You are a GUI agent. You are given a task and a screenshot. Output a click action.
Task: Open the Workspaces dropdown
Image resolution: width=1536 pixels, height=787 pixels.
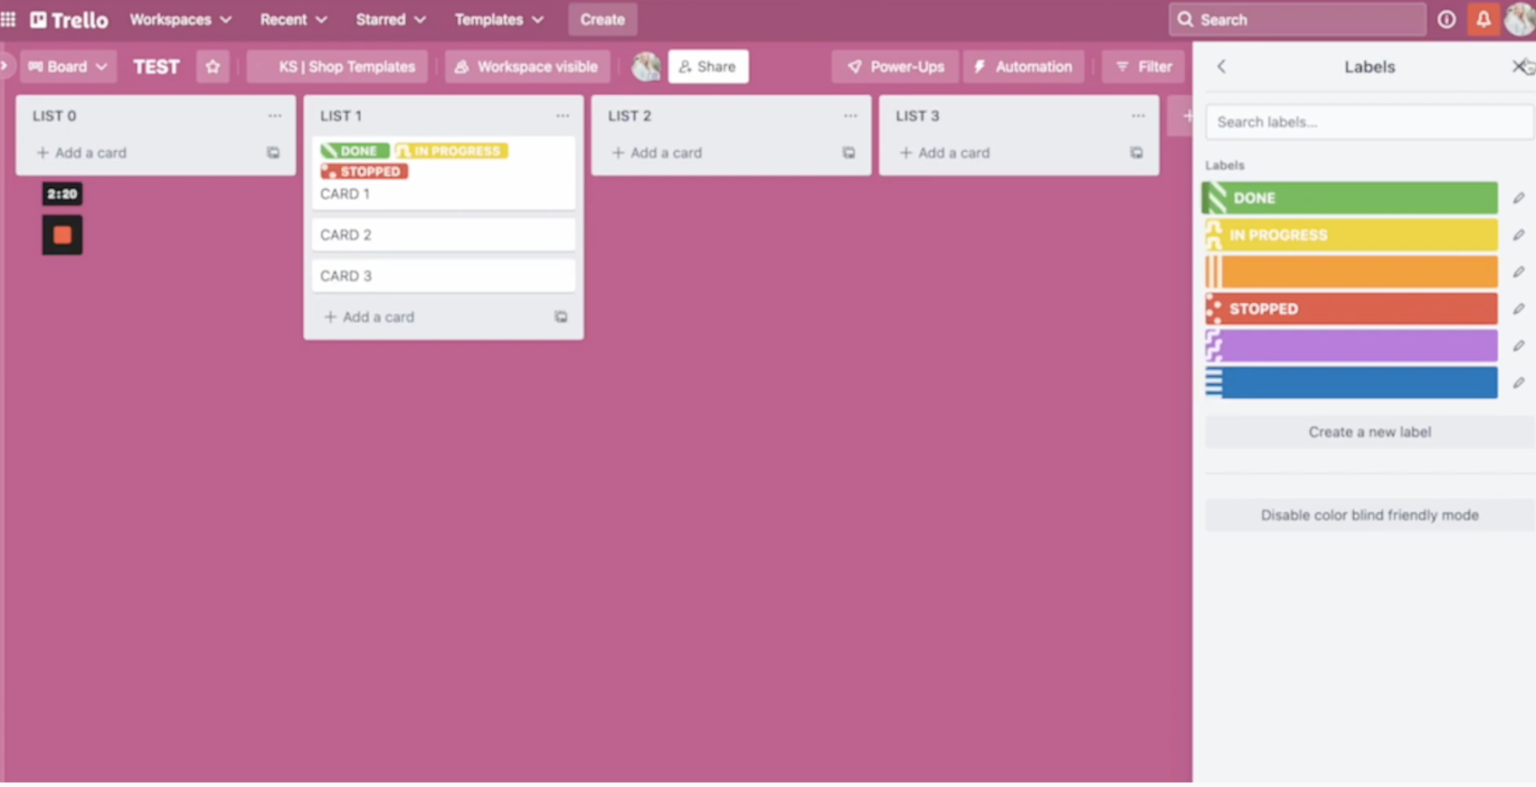click(180, 19)
